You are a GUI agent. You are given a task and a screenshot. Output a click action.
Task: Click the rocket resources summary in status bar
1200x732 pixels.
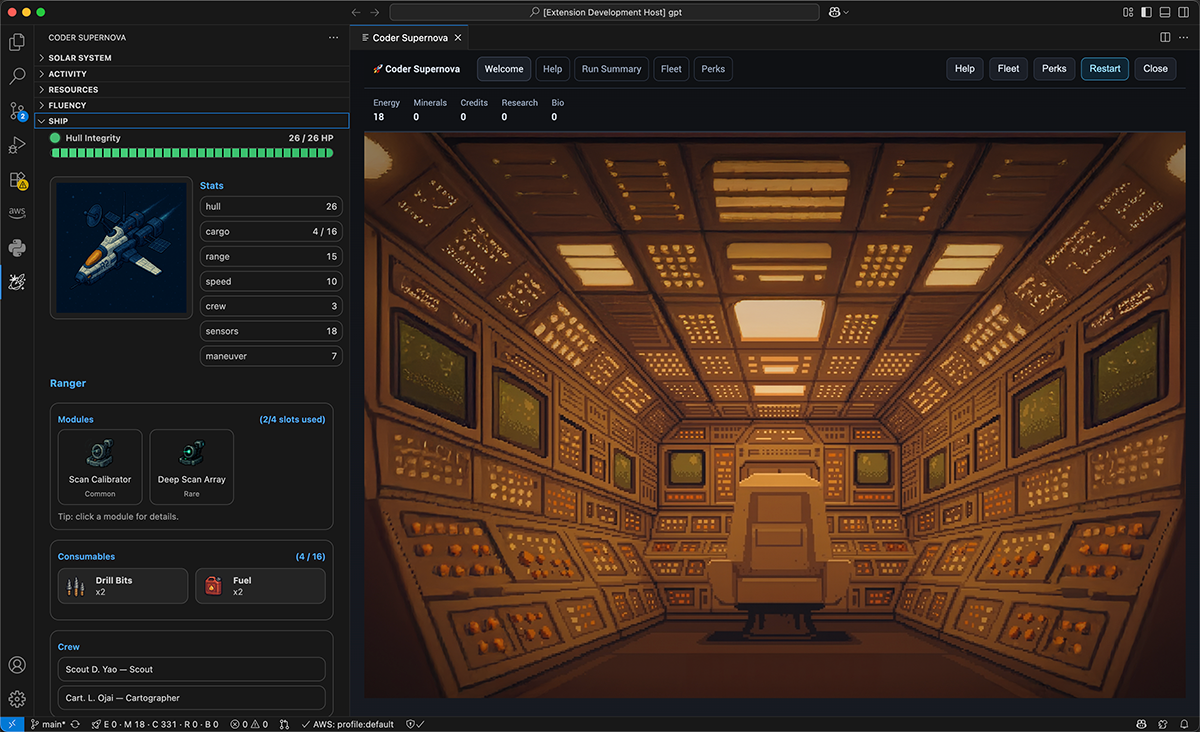[x=154, y=724]
